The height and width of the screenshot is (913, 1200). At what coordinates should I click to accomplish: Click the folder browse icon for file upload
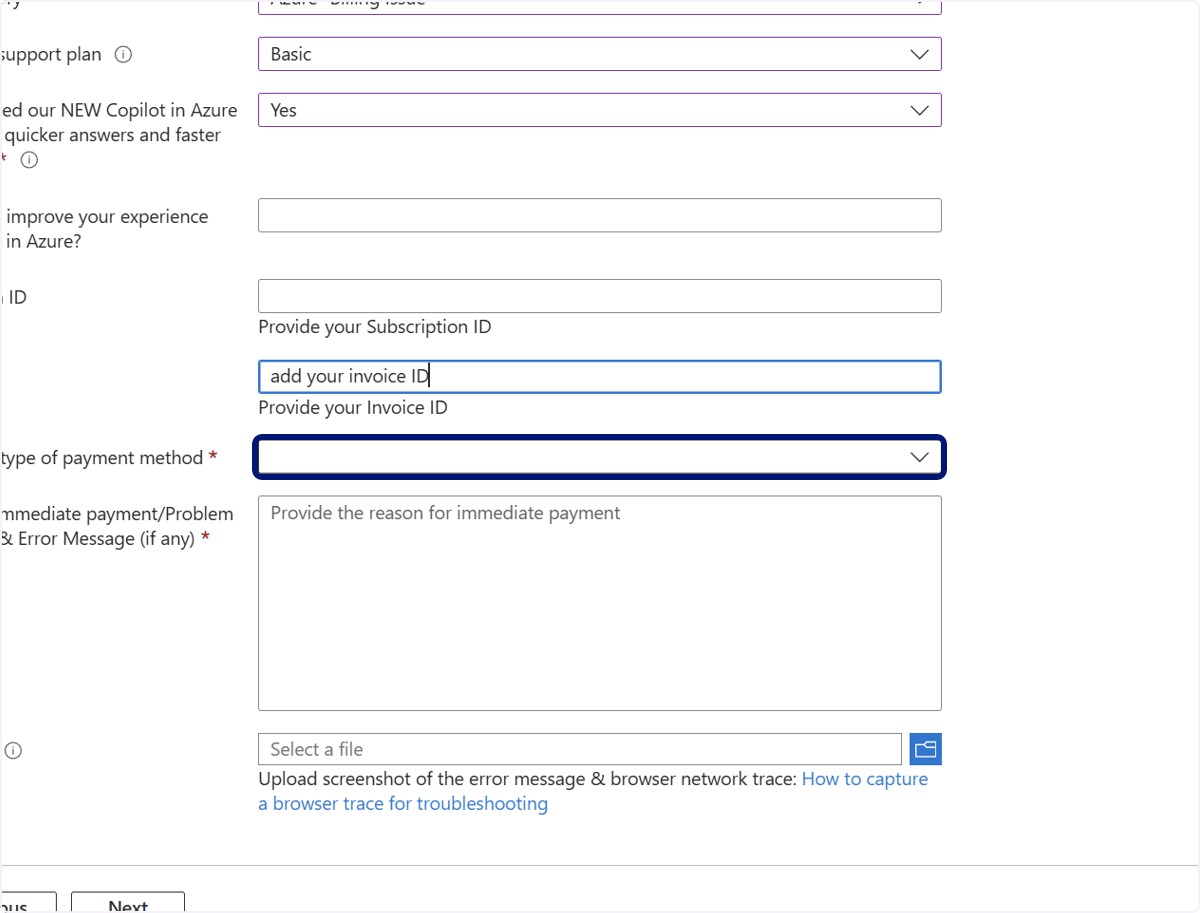tap(926, 749)
